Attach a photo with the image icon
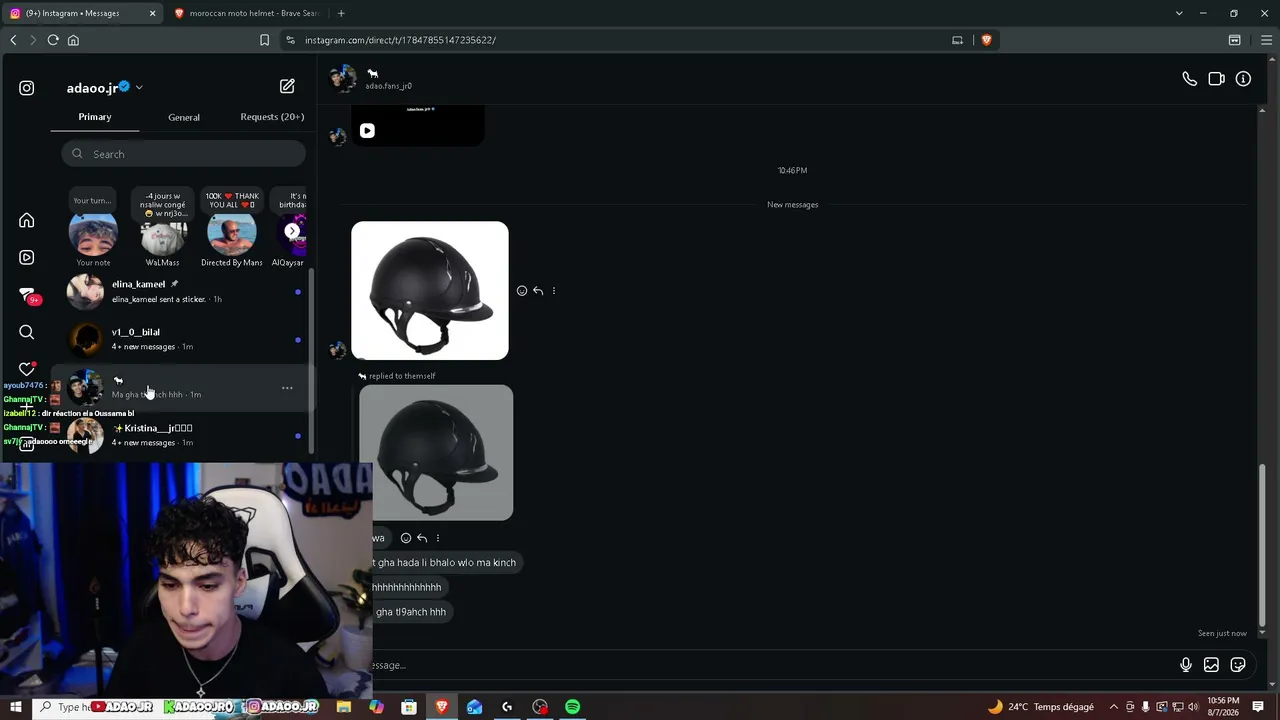The image size is (1280, 720). (x=1211, y=665)
